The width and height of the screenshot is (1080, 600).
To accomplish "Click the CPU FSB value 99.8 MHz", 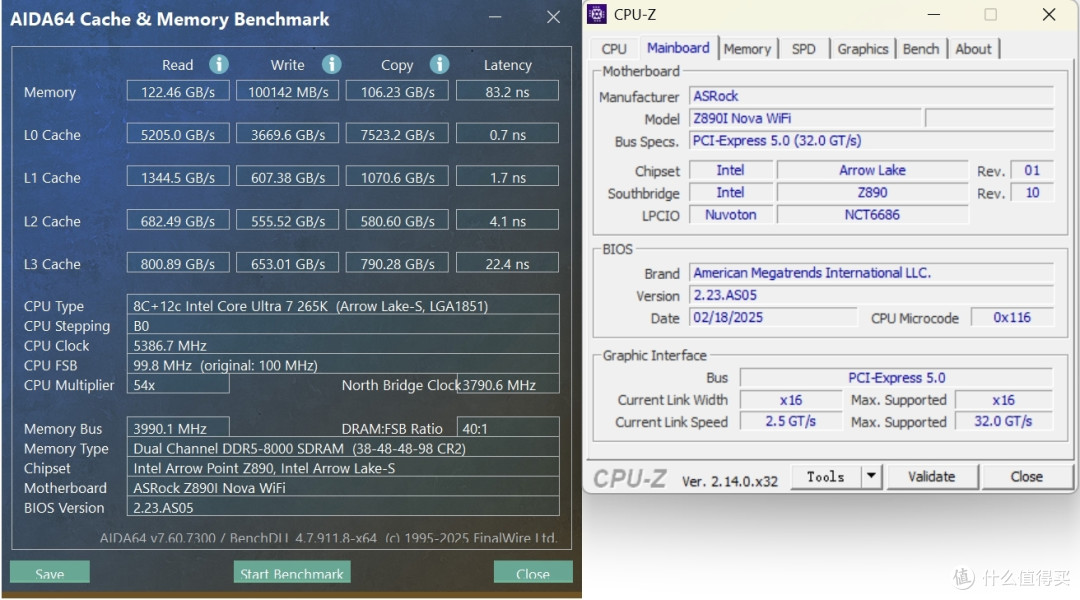I will 343,365.
